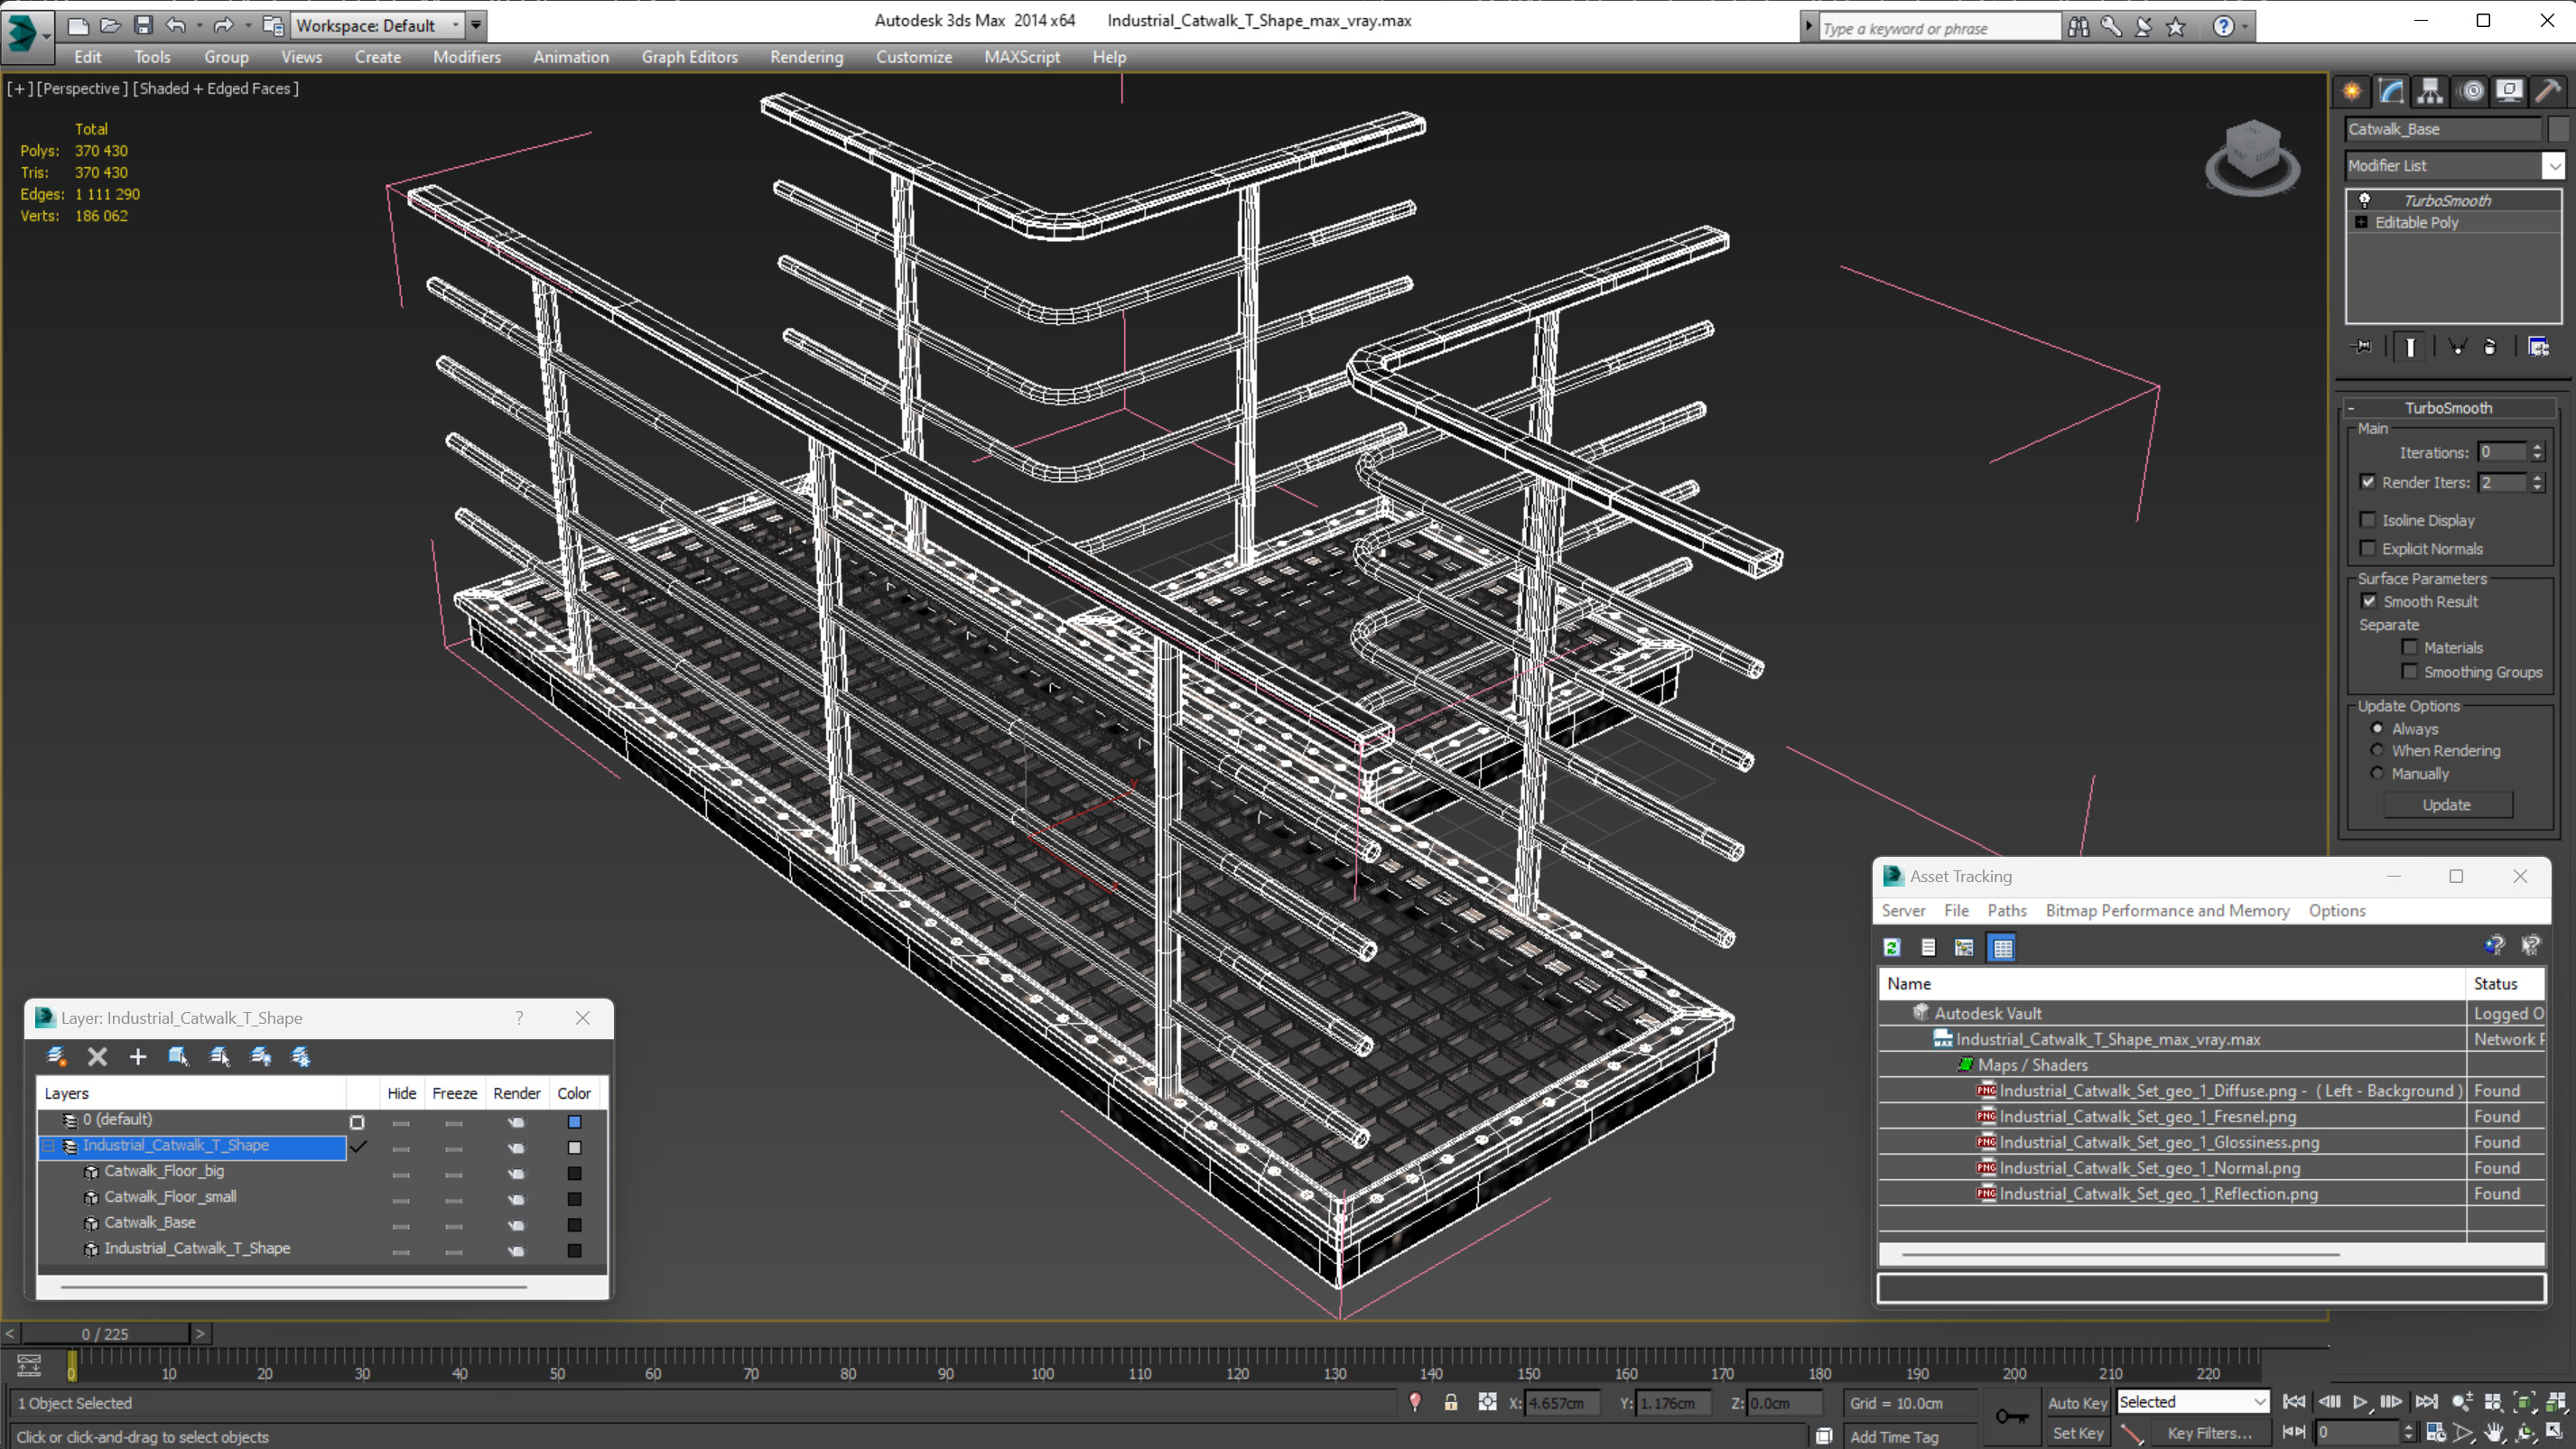2576x1449 pixels.
Task: Open the Create command panel tab
Action: tap(2352, 91)
